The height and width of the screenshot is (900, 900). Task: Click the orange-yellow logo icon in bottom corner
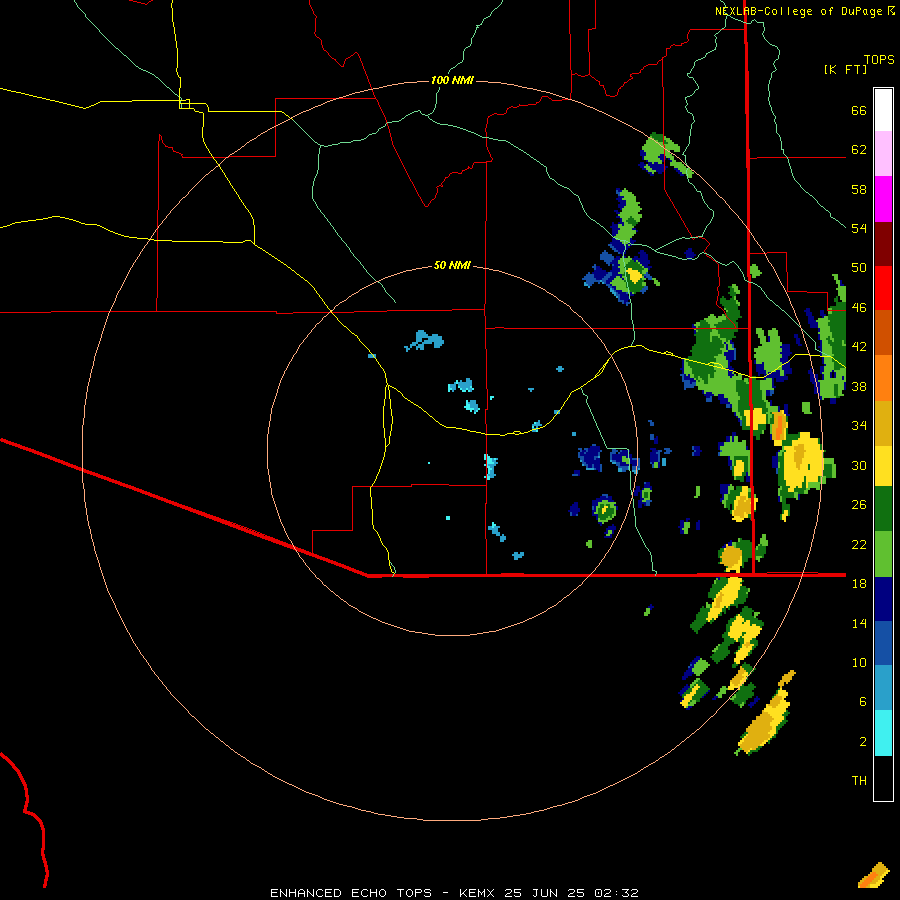click(x=874, y=875)
